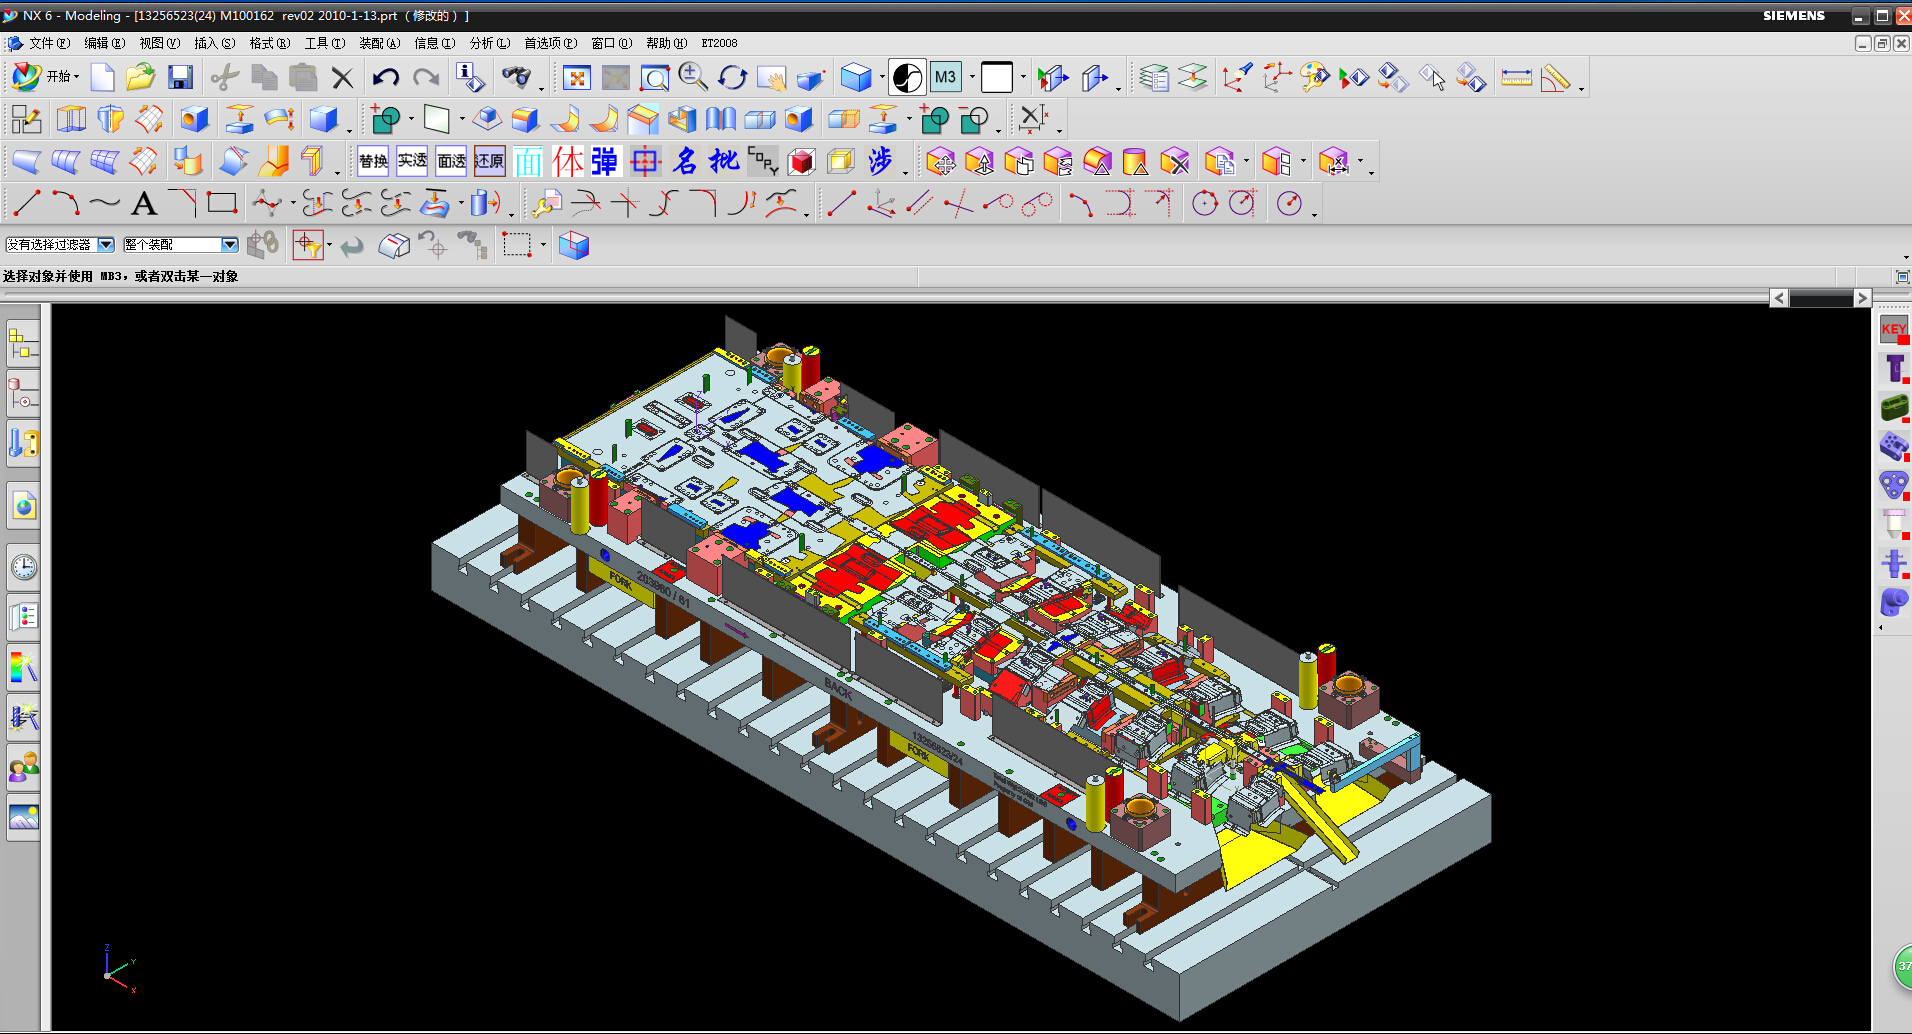Toggle the M3 display button
This screenshot has height=1034, width=1912.
click(945, 77)
